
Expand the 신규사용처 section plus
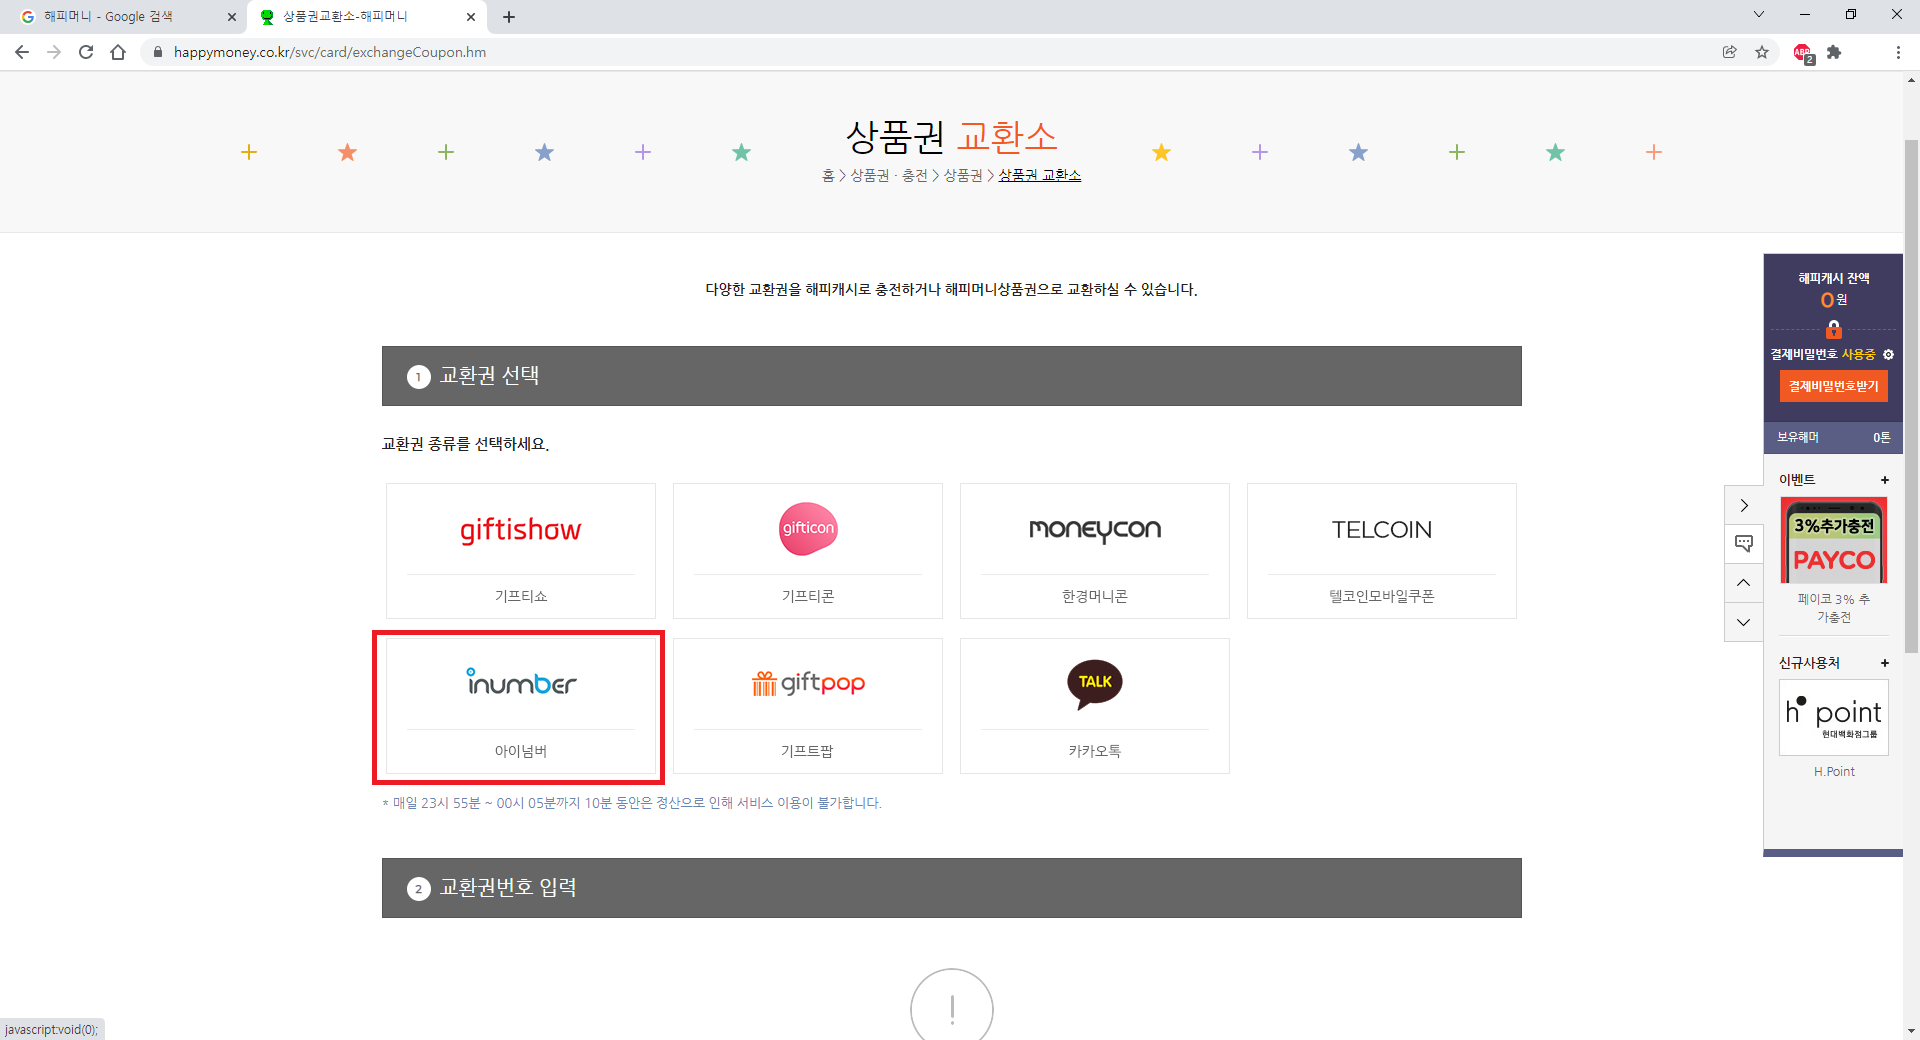tap(1885, 663)
